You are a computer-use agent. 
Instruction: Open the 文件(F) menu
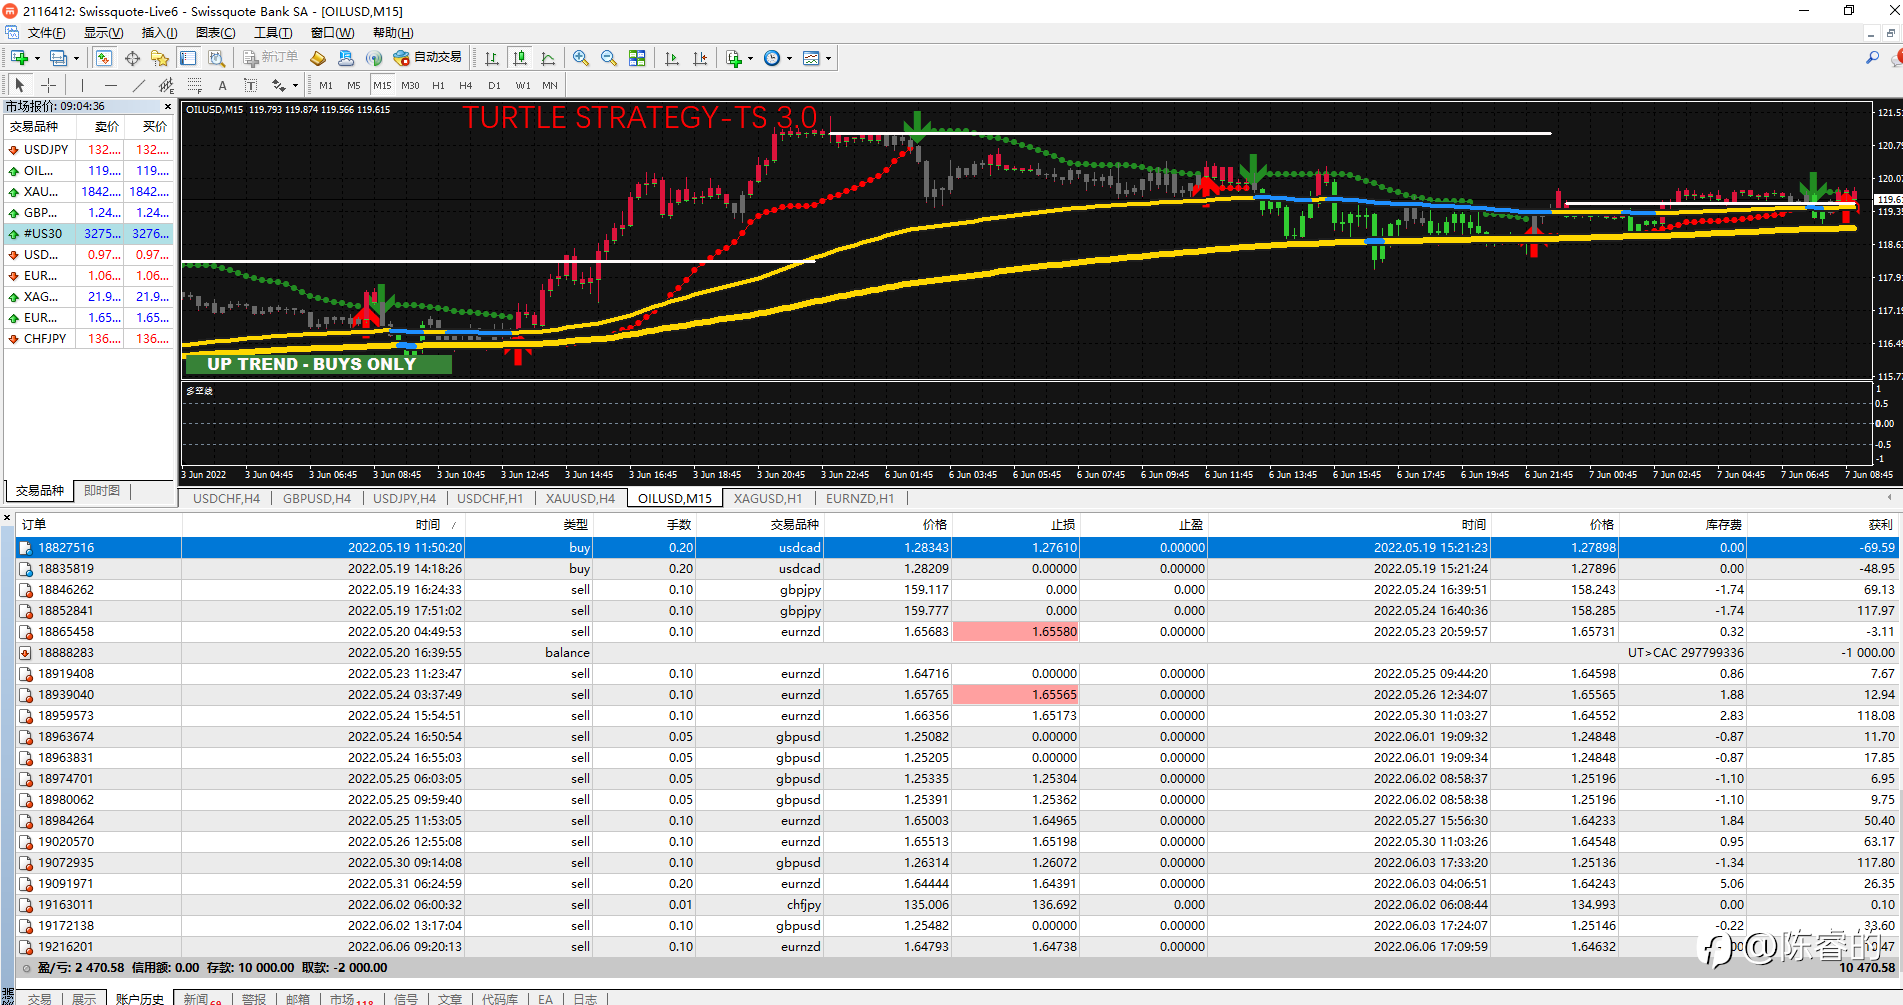tap(46, 33)
